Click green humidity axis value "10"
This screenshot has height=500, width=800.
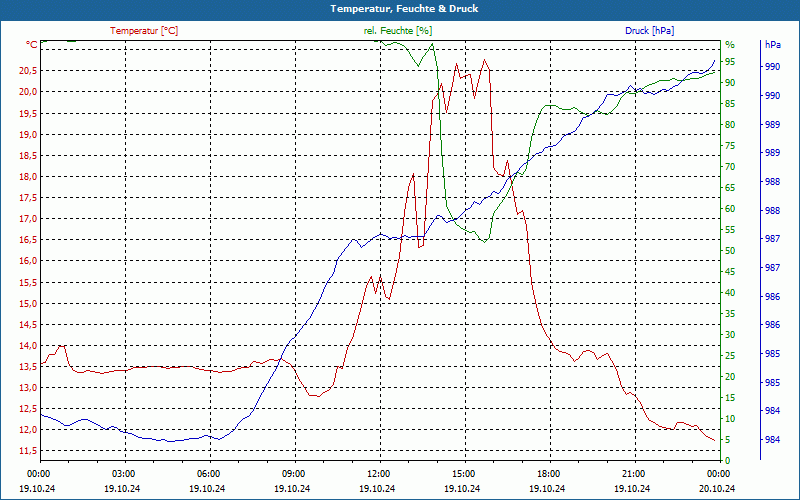(x=730, y=419)
